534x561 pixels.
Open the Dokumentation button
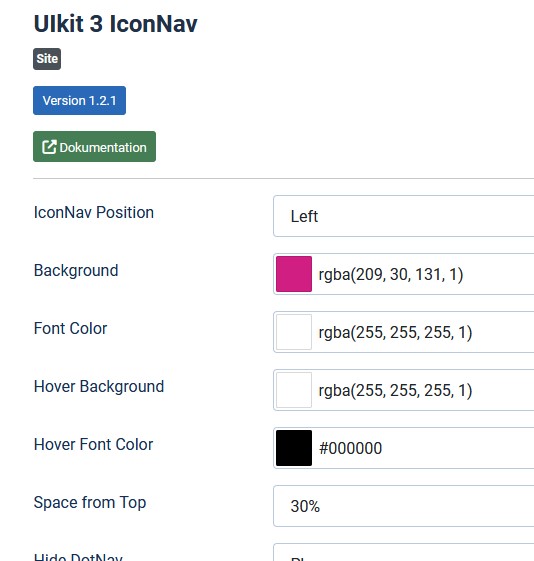pyautogui.click(x=94, y=147)
